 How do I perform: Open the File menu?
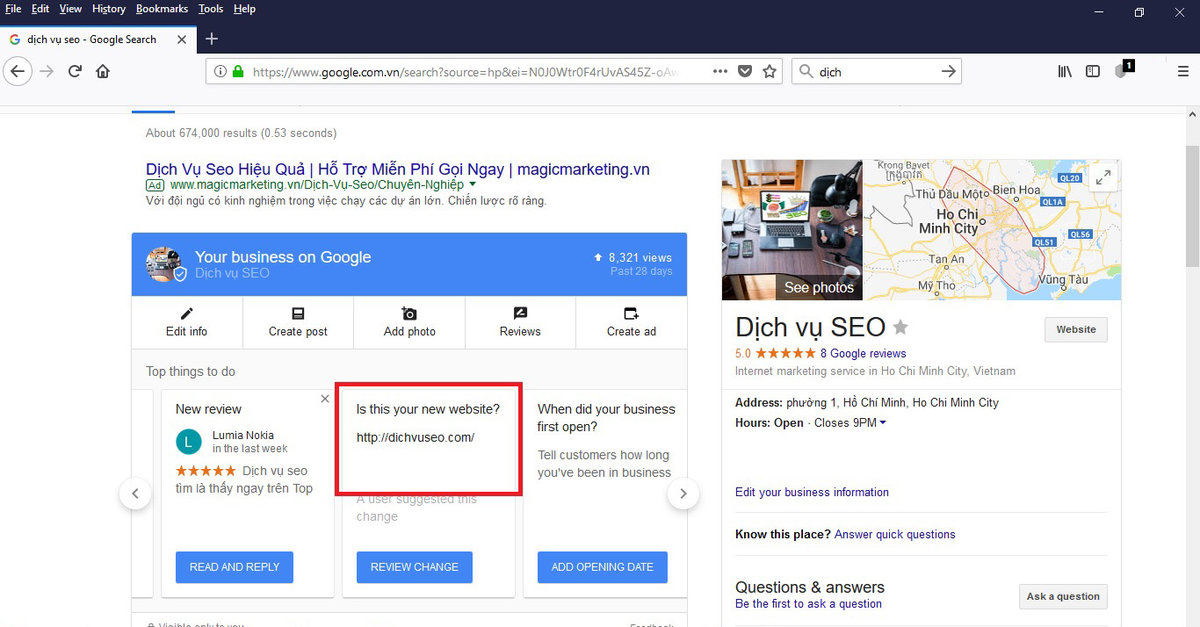[13, 9]
